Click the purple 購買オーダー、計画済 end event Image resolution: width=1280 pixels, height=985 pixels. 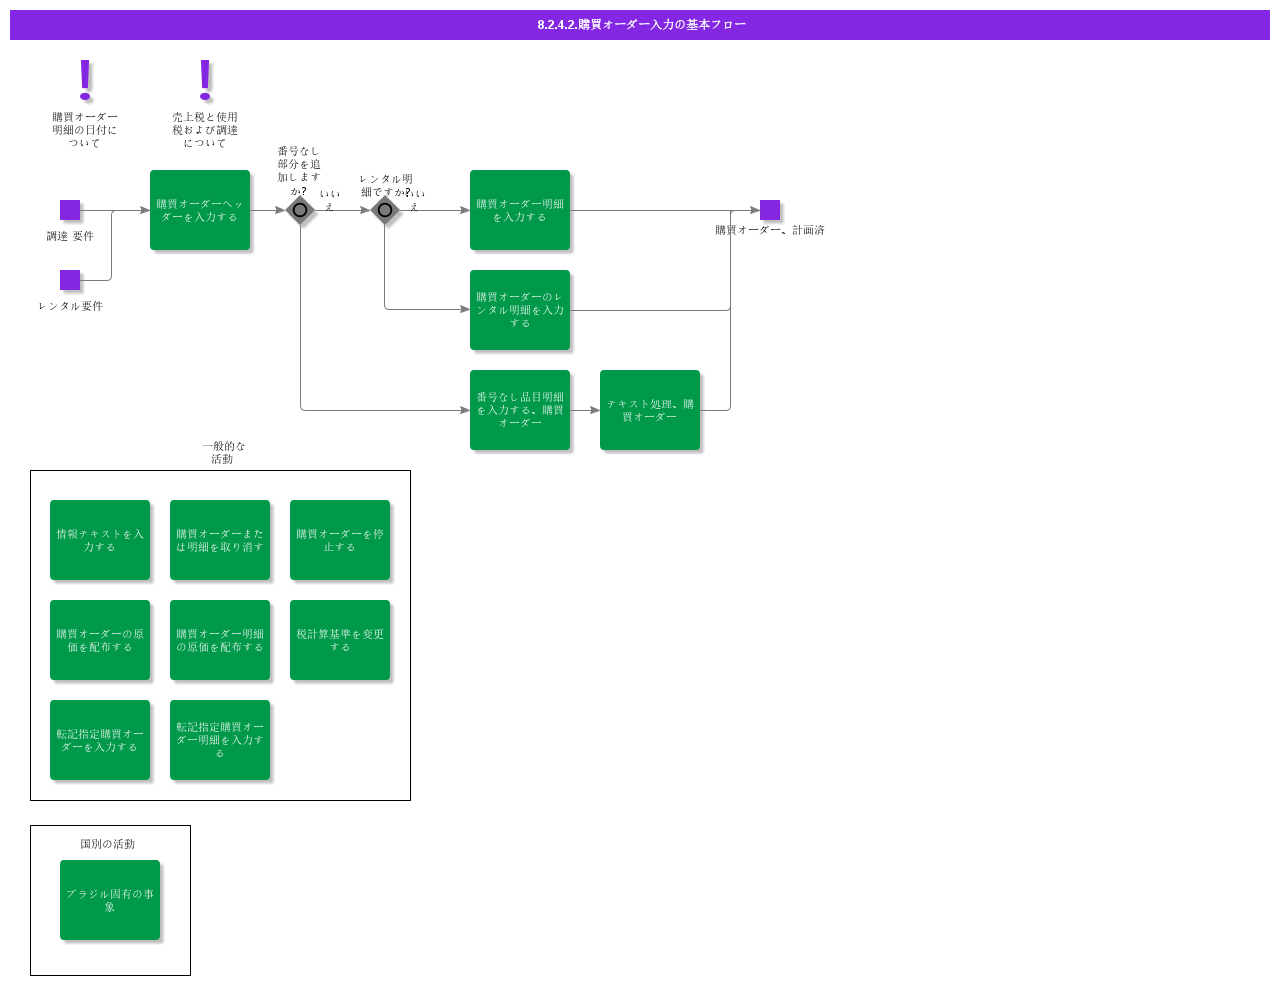tap(770, 210)
